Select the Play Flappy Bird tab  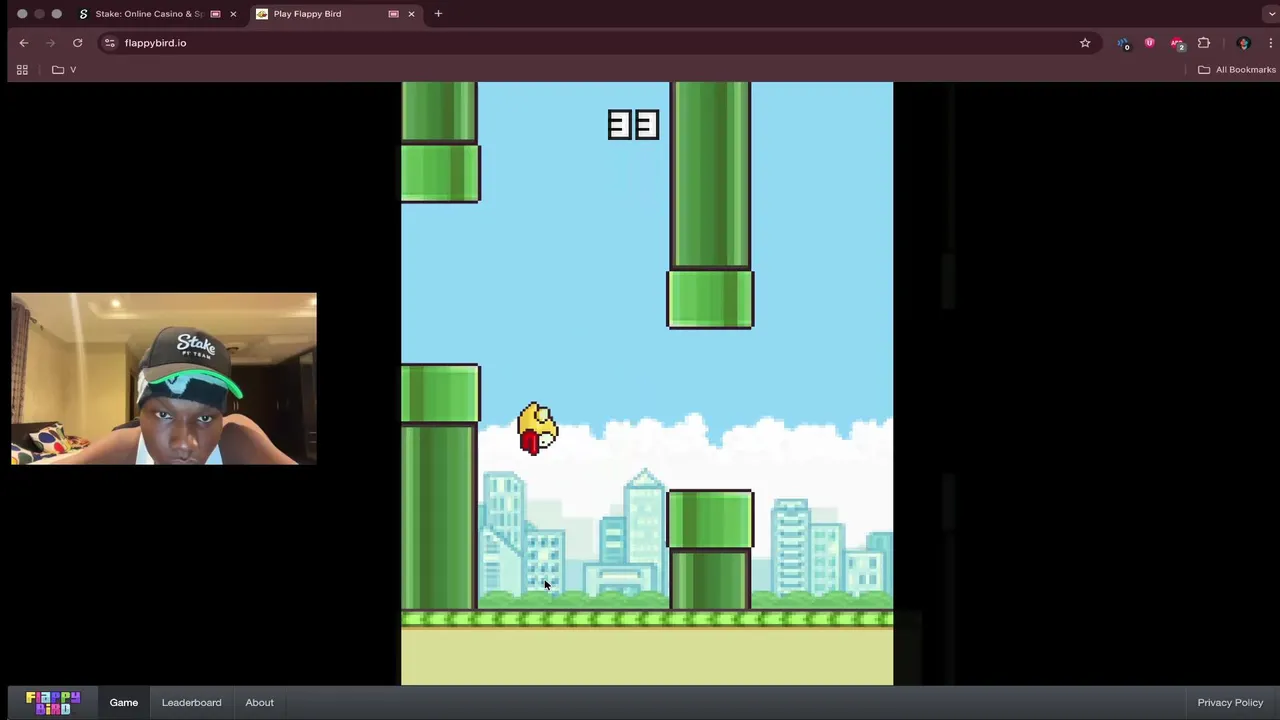click(336, 14)
